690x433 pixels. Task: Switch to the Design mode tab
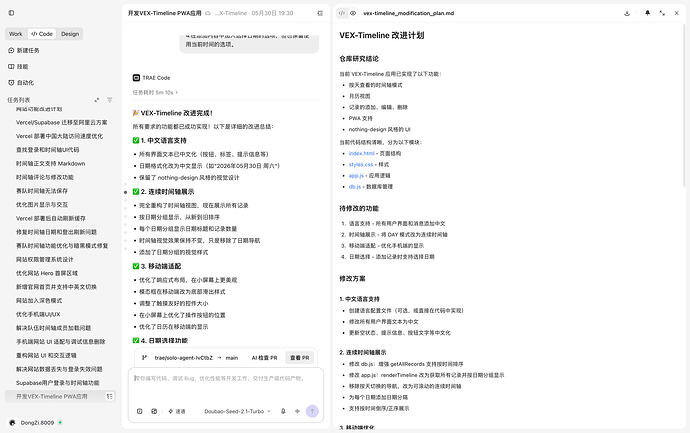(70, 34)
